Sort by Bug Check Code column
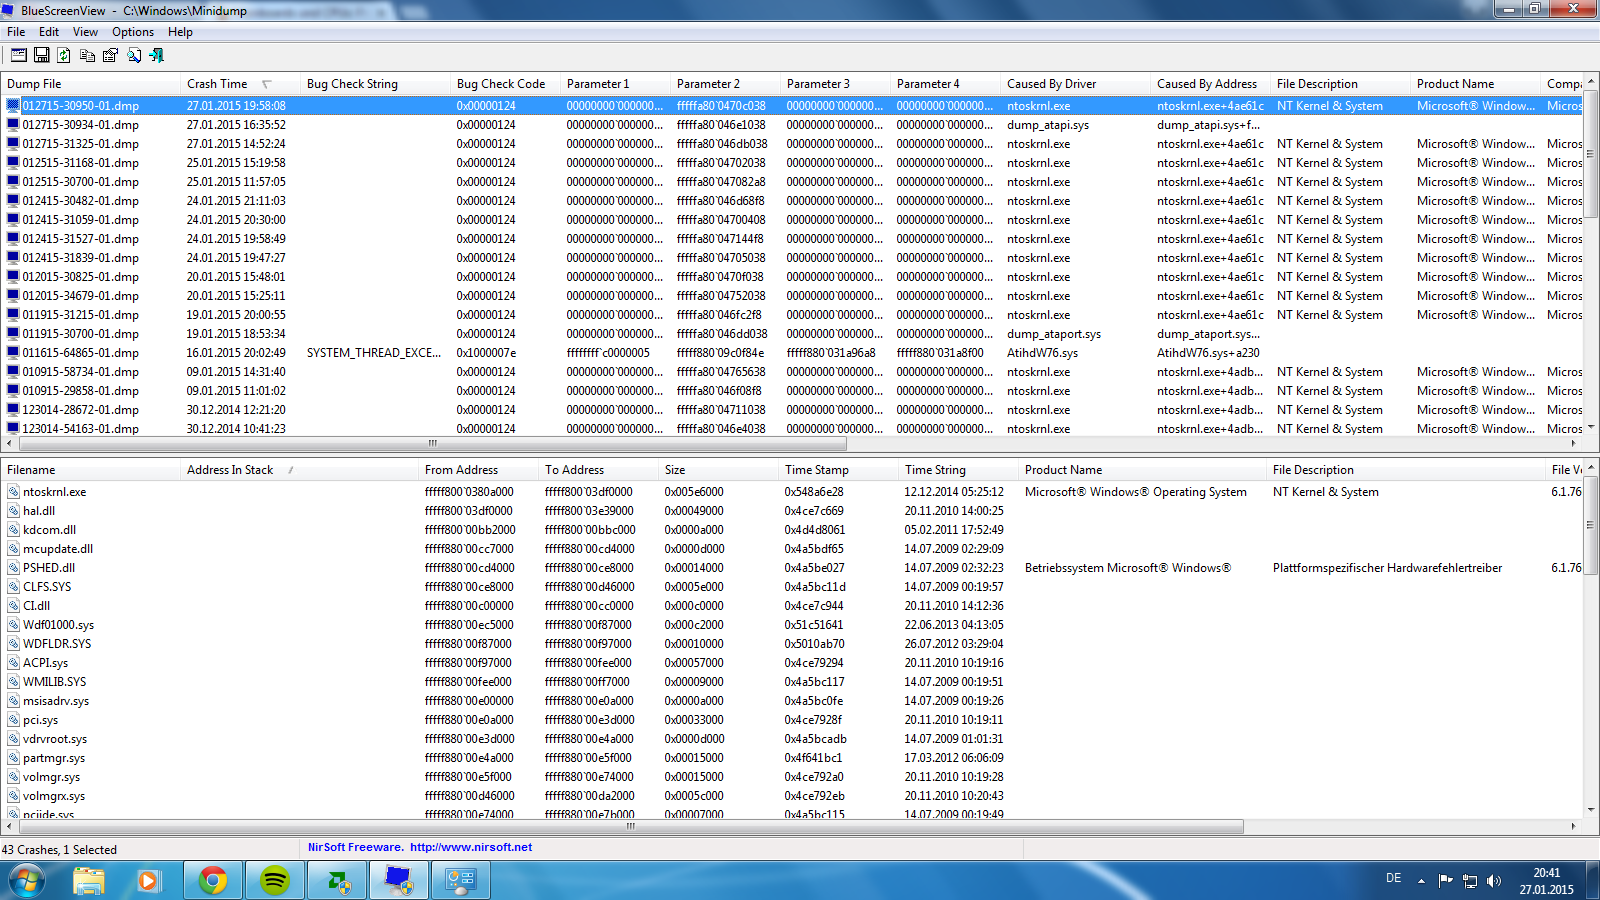This screenshot has width=1600, height=900. coord(505,84)
